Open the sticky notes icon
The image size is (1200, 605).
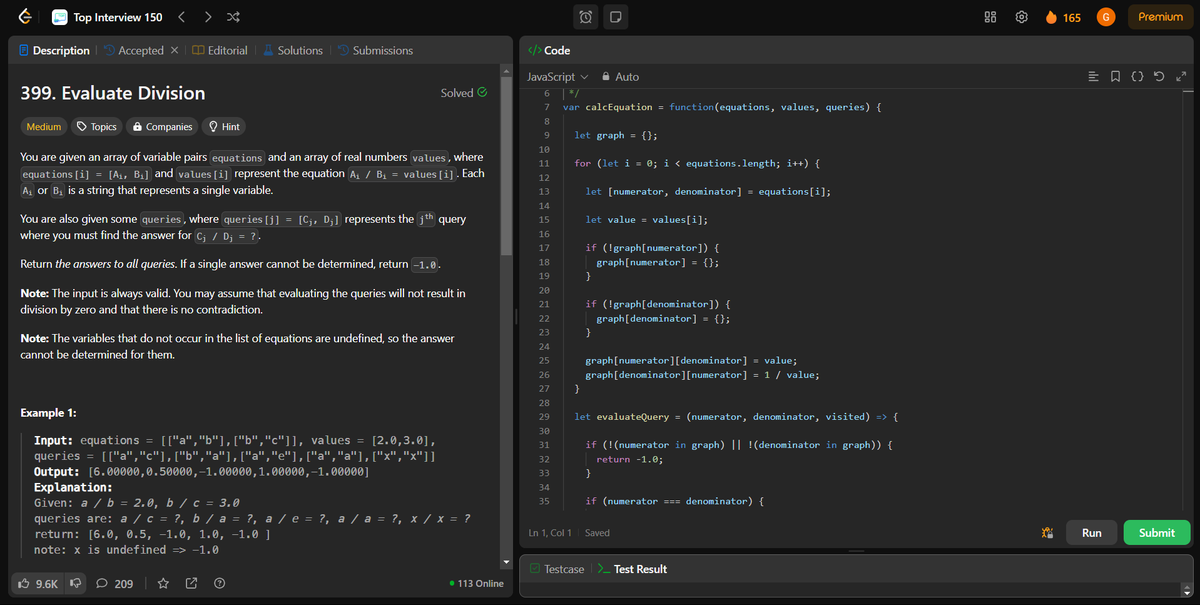pyautogui.click(x=615, y=17)
